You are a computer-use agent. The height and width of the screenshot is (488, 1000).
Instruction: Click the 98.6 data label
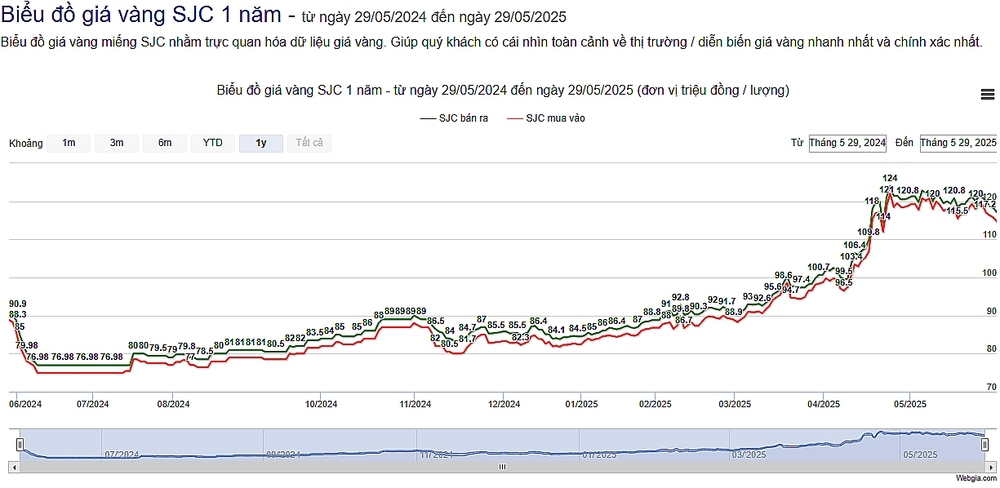click(x=783, y=275)
